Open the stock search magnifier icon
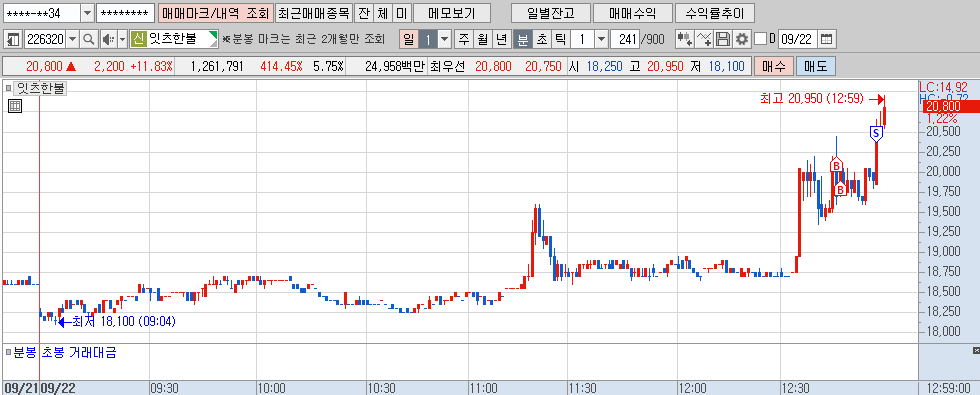 tap(89, 39)
